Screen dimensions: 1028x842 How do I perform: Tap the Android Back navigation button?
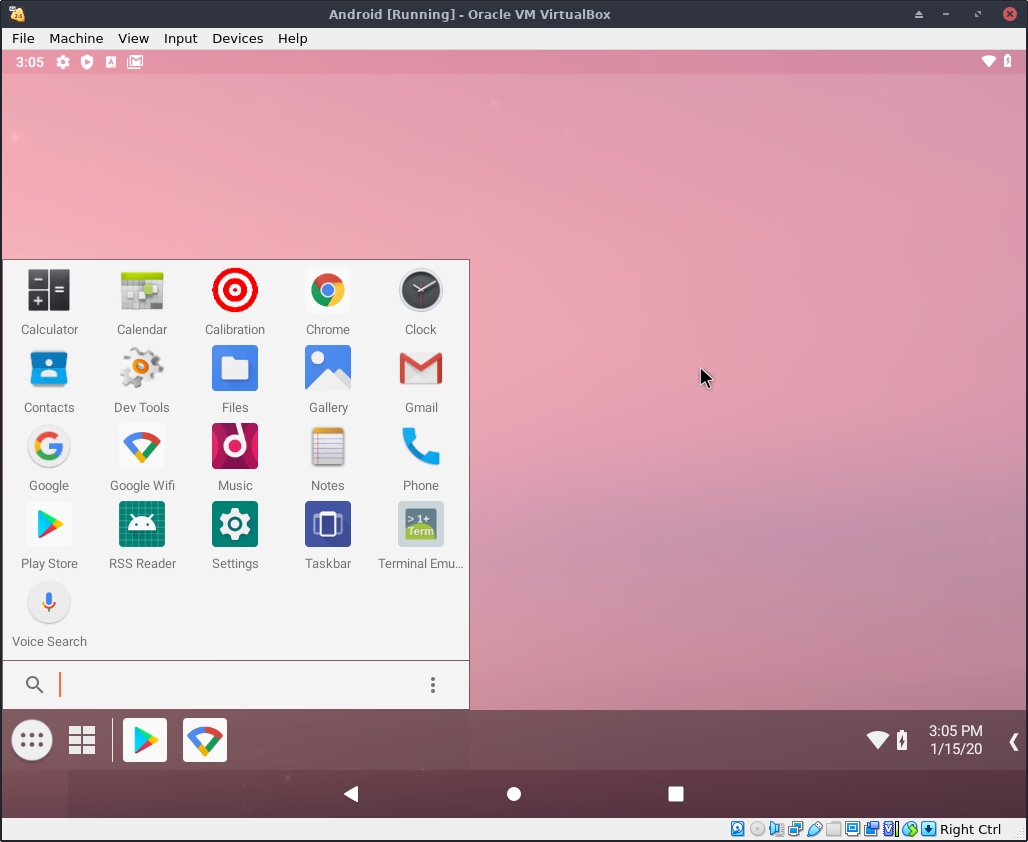(351, 794)
